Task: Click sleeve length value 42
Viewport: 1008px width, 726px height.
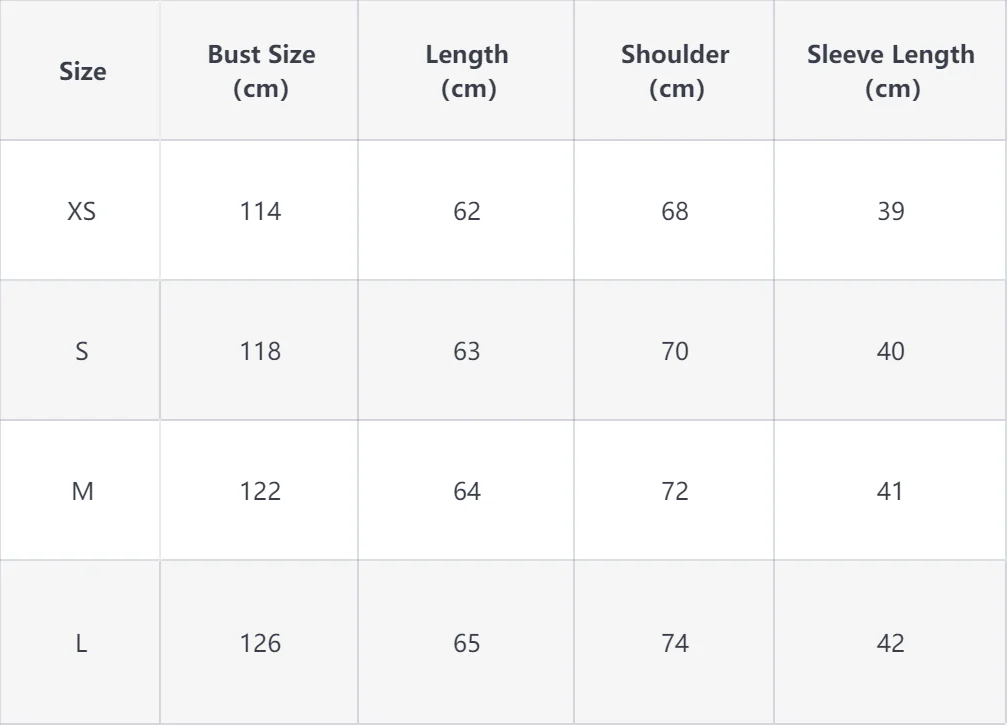Action: tap(891, 643)
